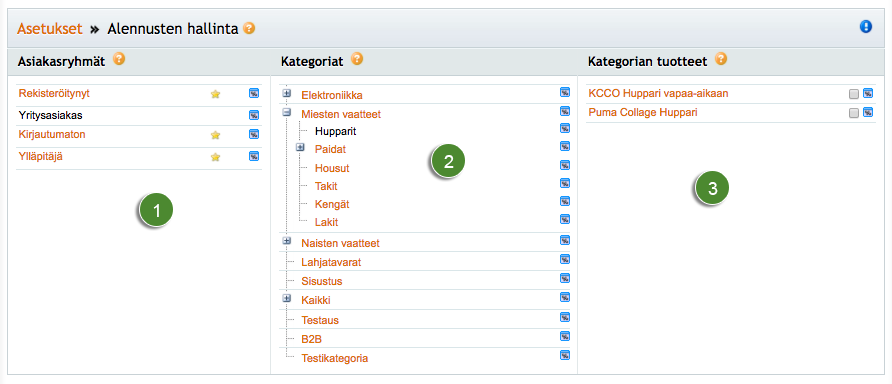This screenshot has width=892, height=384.
Task: Select Paidat subcategory
Action: pos(330,150)
